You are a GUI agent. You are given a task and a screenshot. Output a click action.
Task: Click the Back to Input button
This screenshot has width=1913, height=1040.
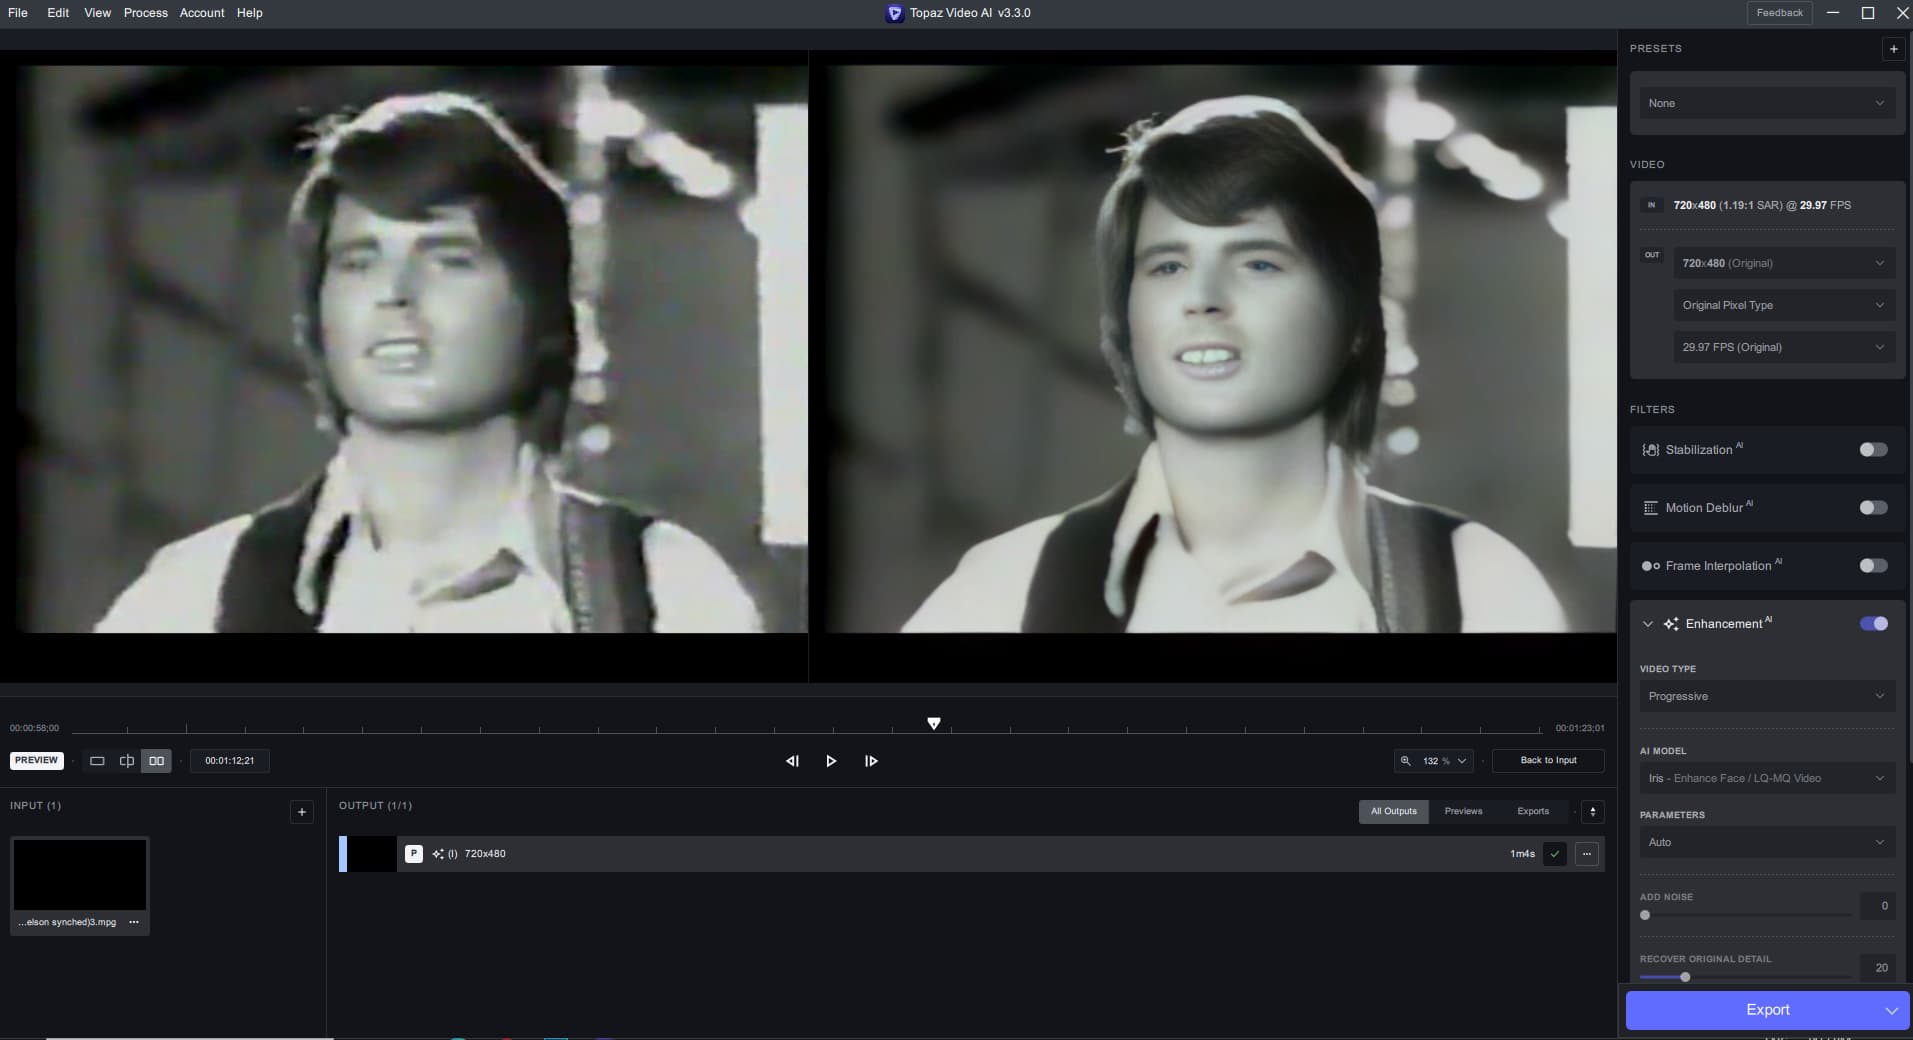(1547, 761)
